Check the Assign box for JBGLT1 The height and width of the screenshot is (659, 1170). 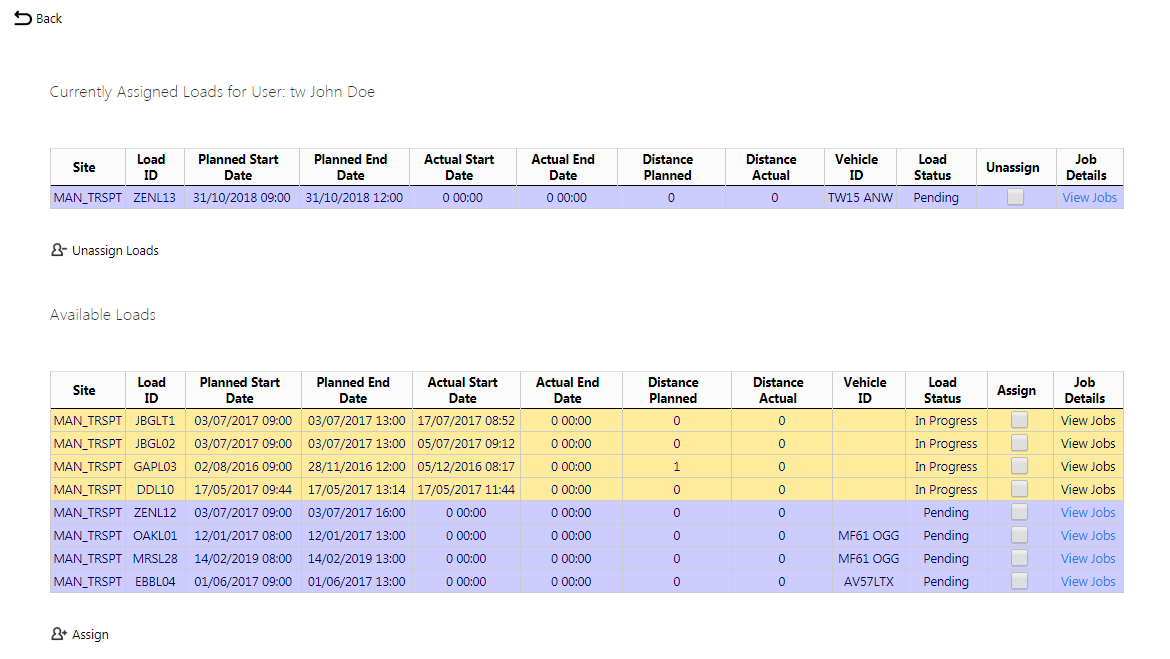(x=1019, y=420)
